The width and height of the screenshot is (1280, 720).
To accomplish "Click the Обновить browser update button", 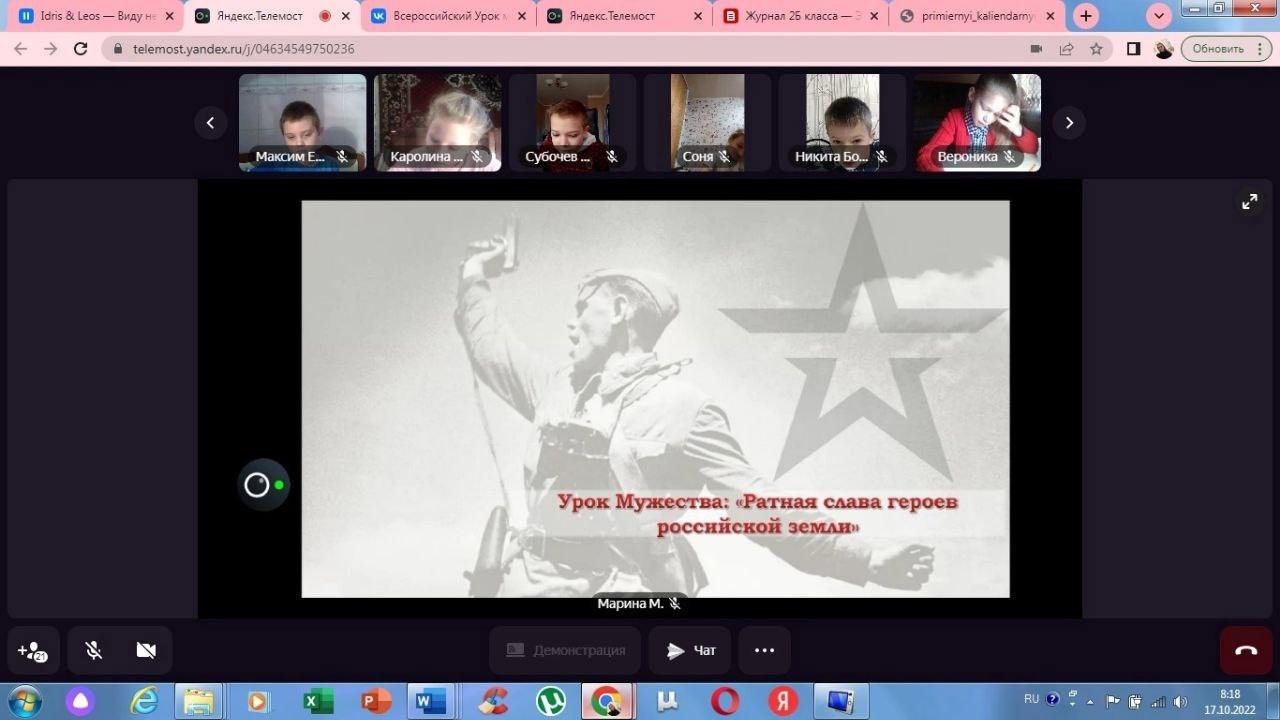I will [1217, 49].
